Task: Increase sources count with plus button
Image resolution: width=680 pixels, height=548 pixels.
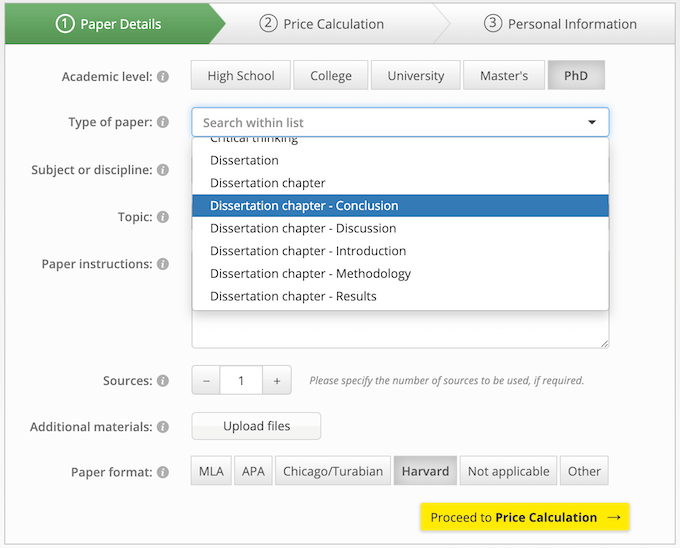Action: 277,381
